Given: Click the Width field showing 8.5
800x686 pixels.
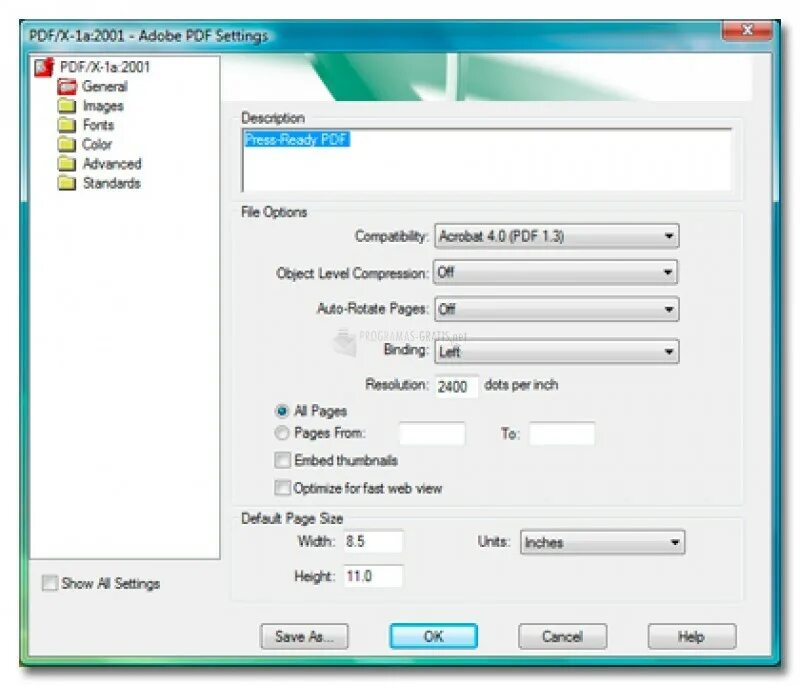Looking at the screenshot, I should point(373,541).
